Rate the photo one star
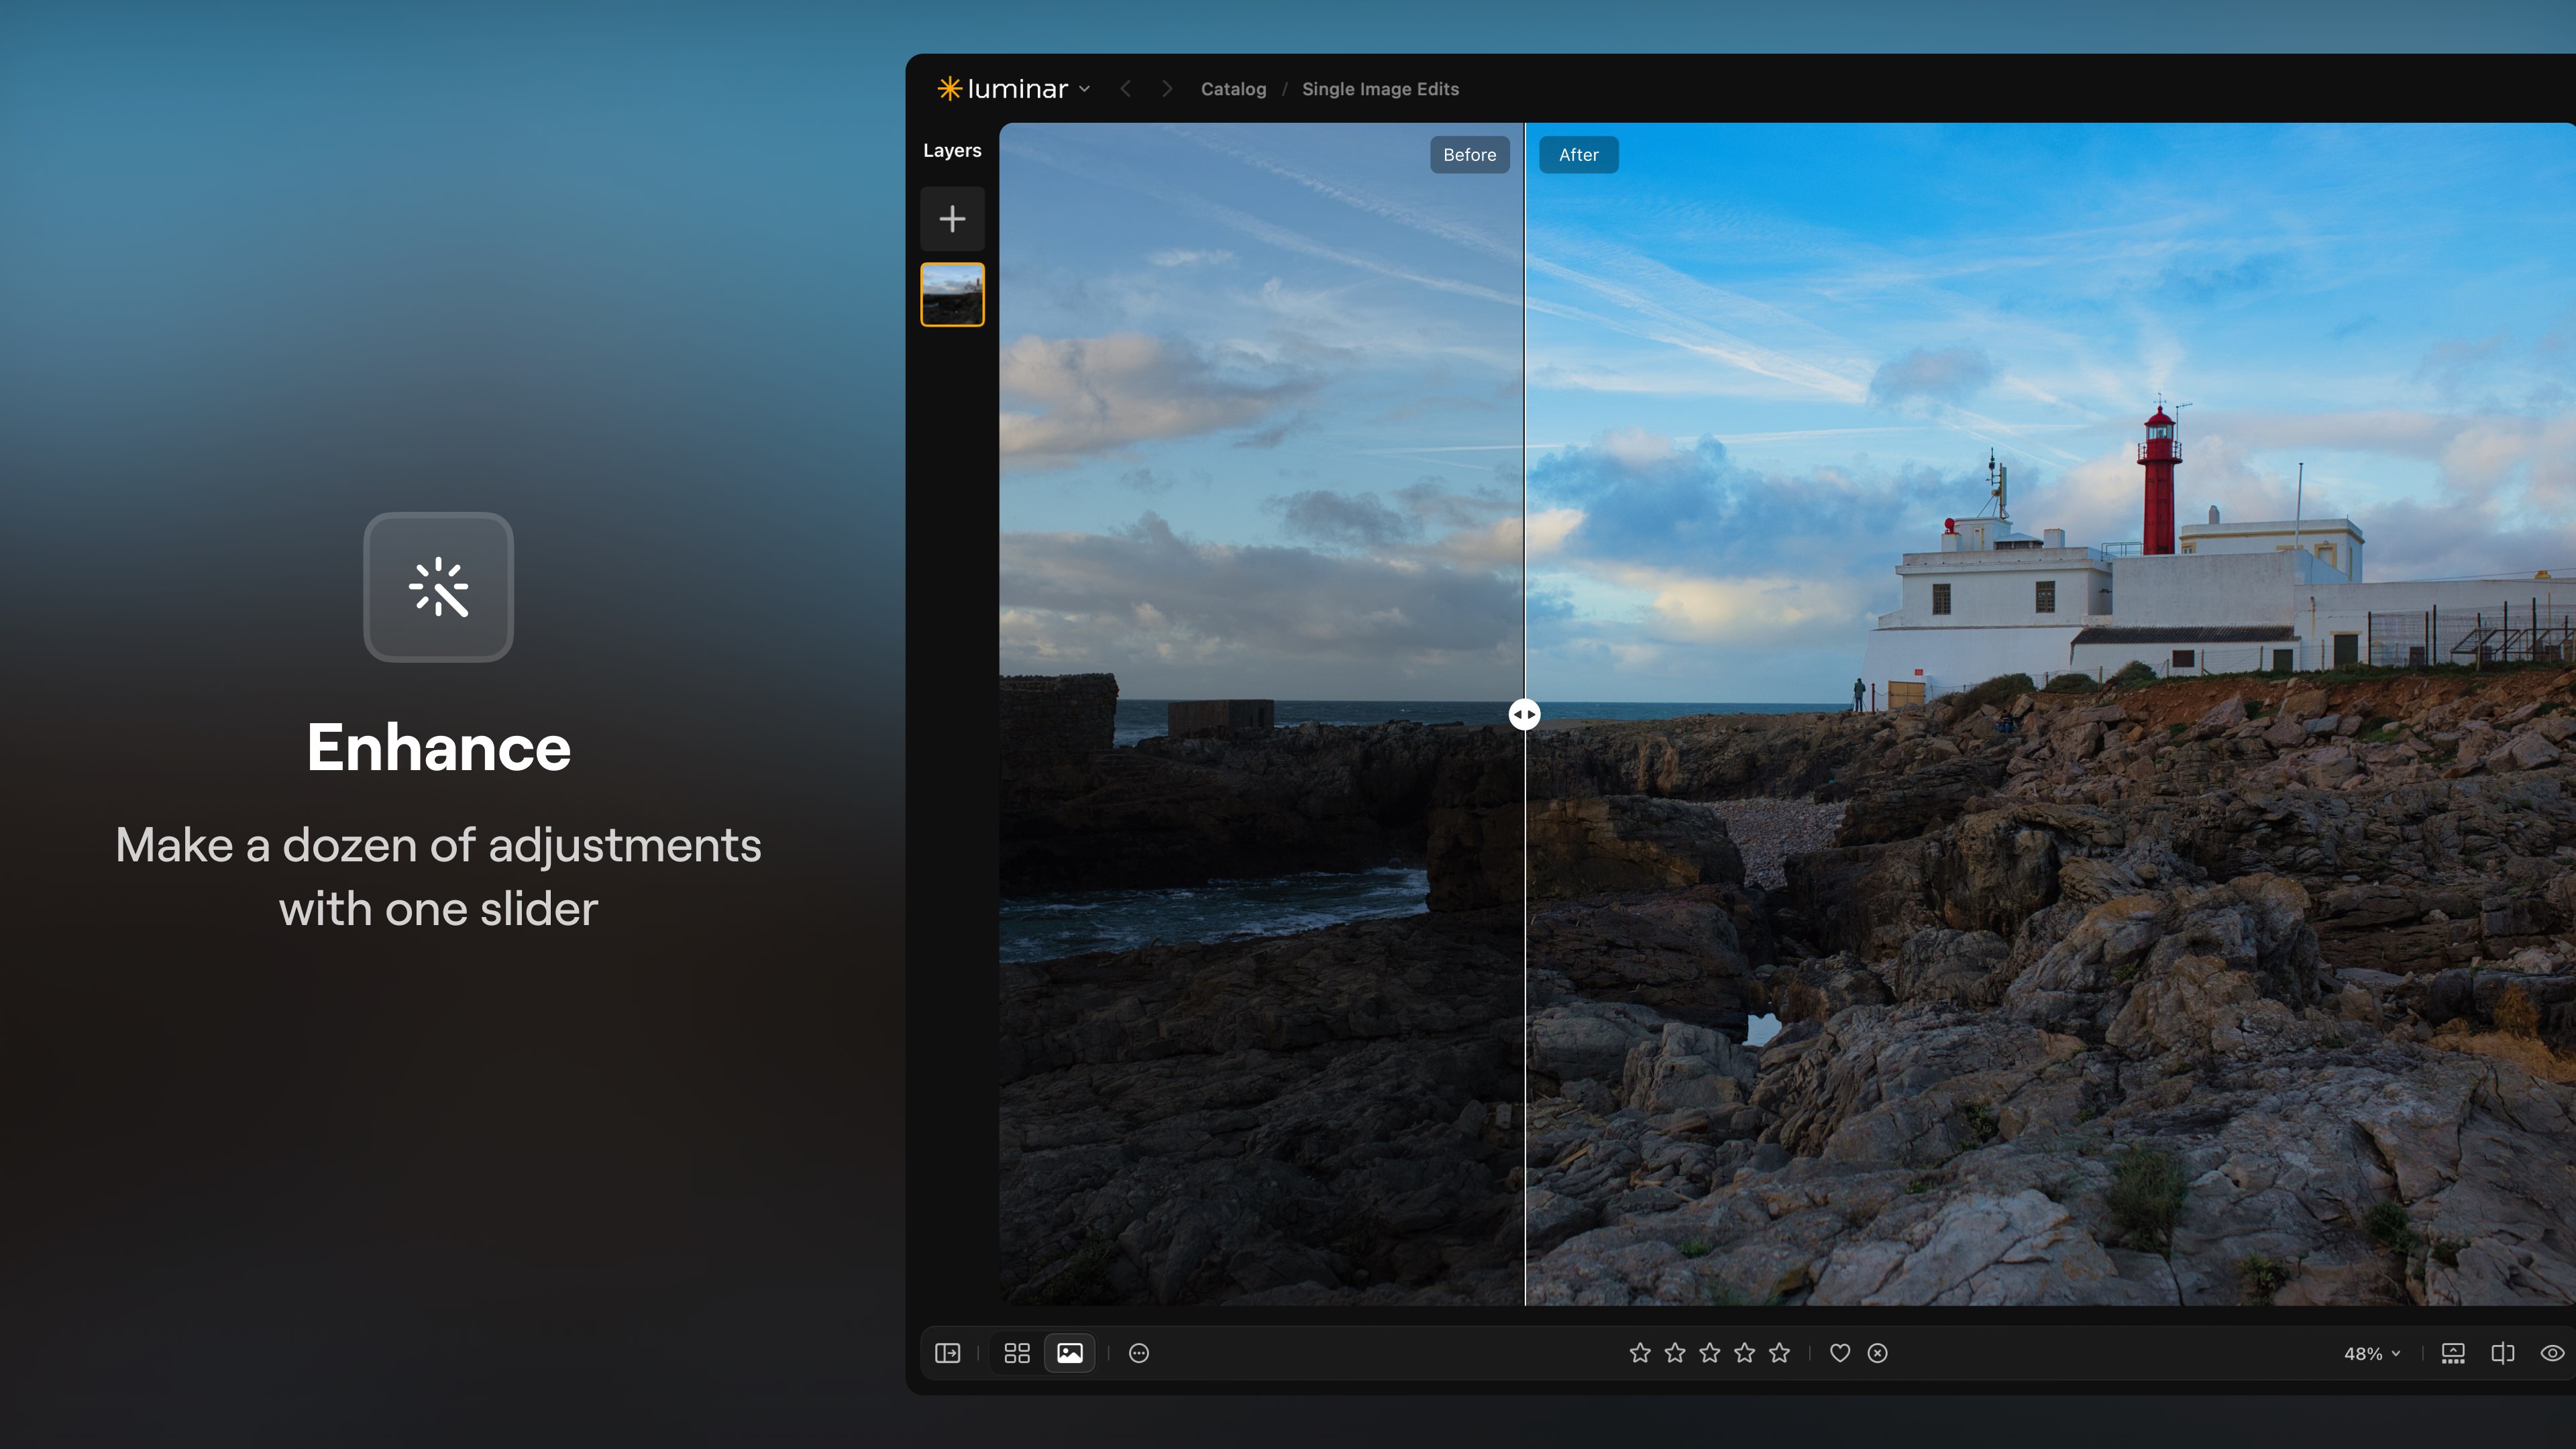The width and height of the screenshot is (2576, 1449). [x=1640, y=1353]
